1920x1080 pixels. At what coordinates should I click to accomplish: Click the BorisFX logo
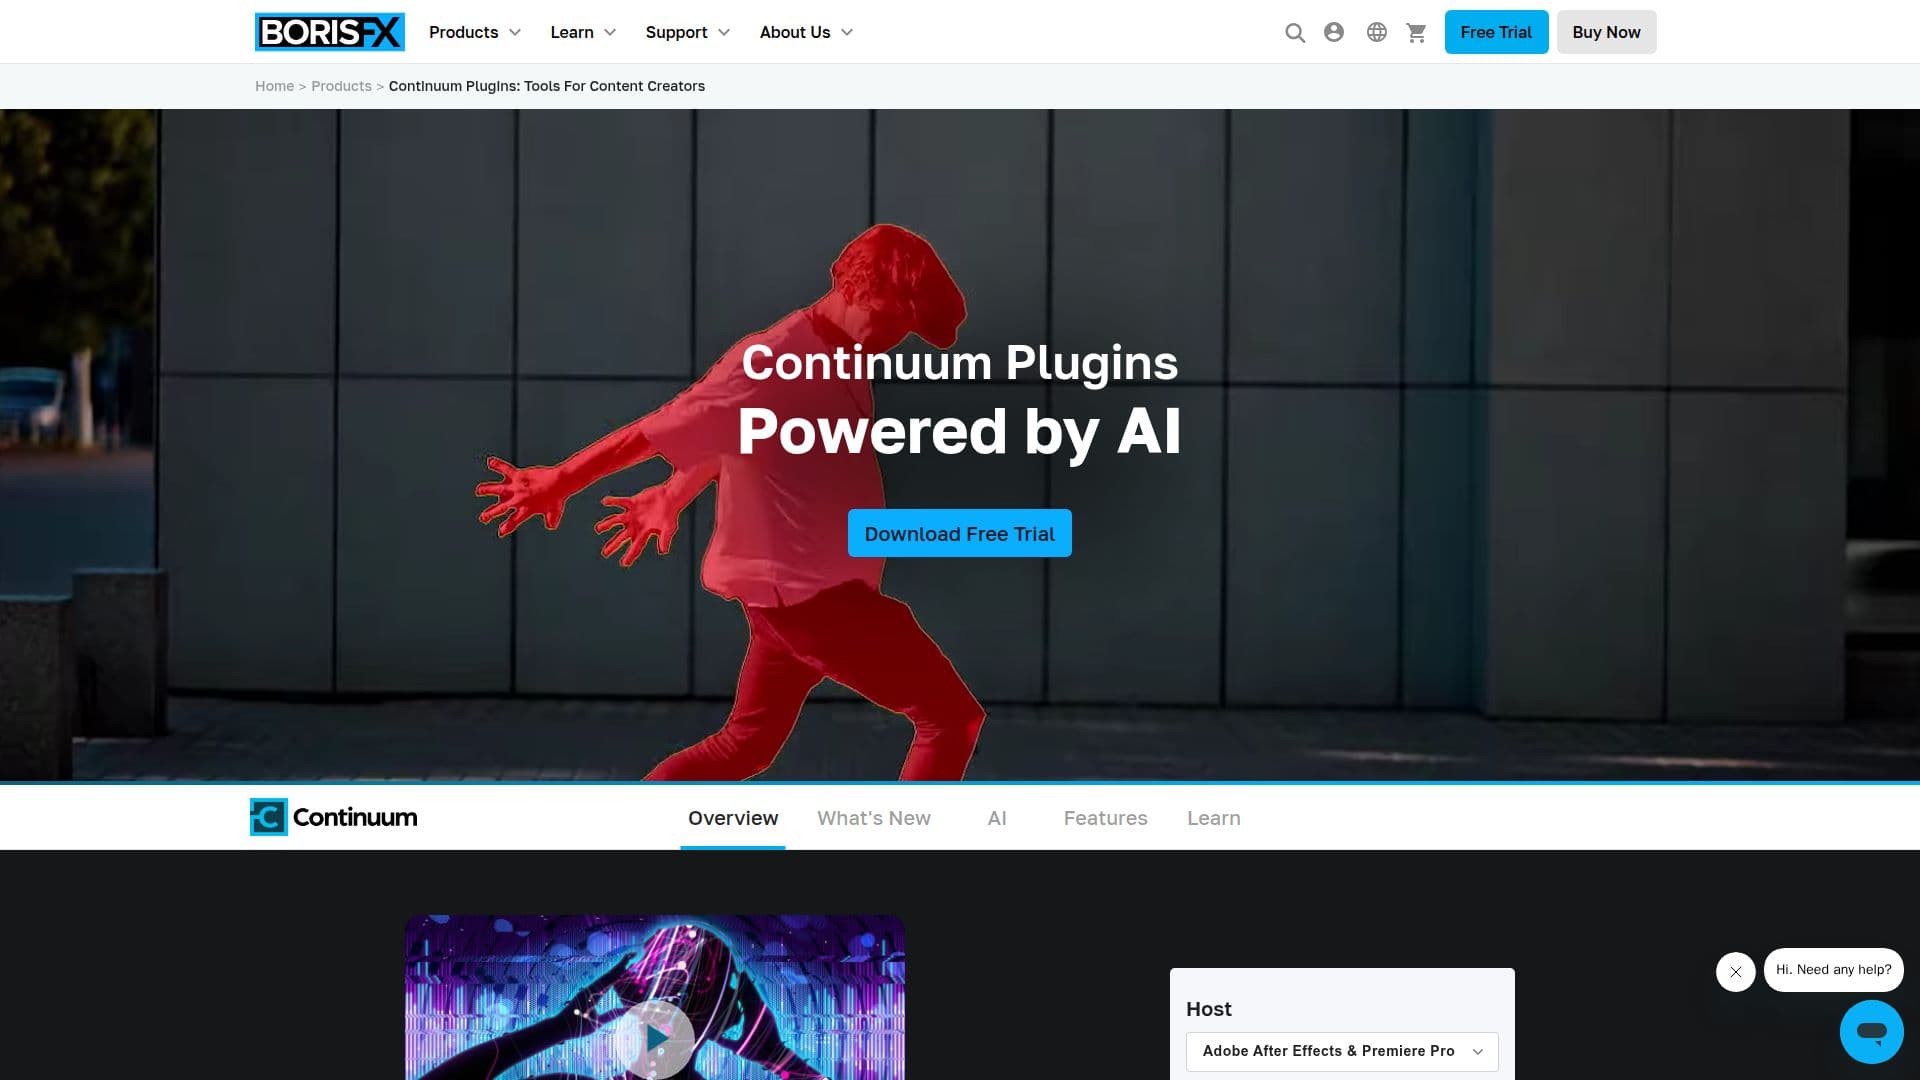[329, 32]
